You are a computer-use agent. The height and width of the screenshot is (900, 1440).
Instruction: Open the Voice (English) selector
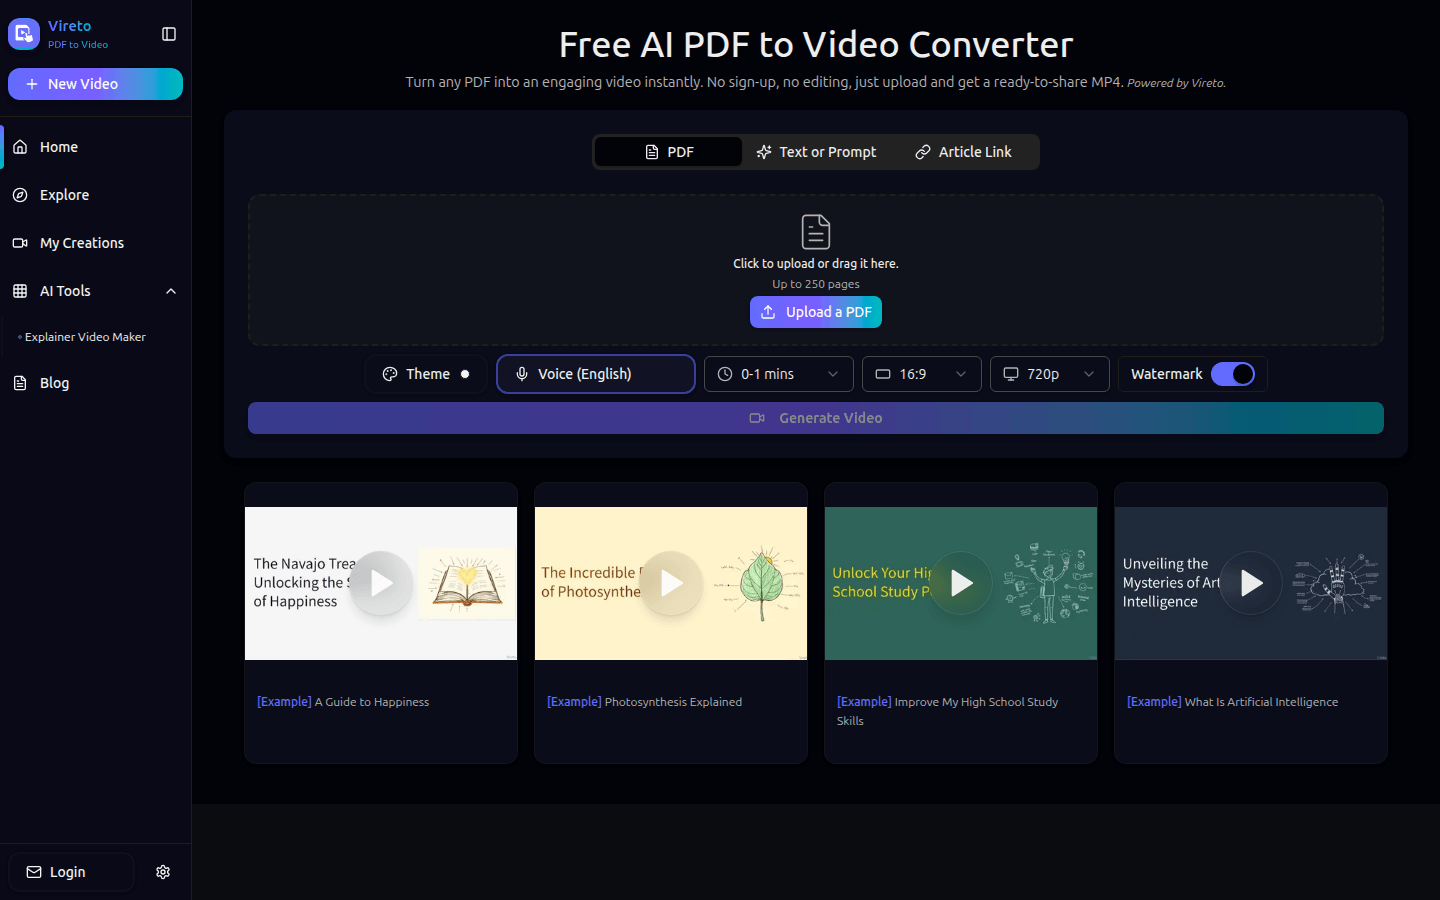tap(596, 374)
